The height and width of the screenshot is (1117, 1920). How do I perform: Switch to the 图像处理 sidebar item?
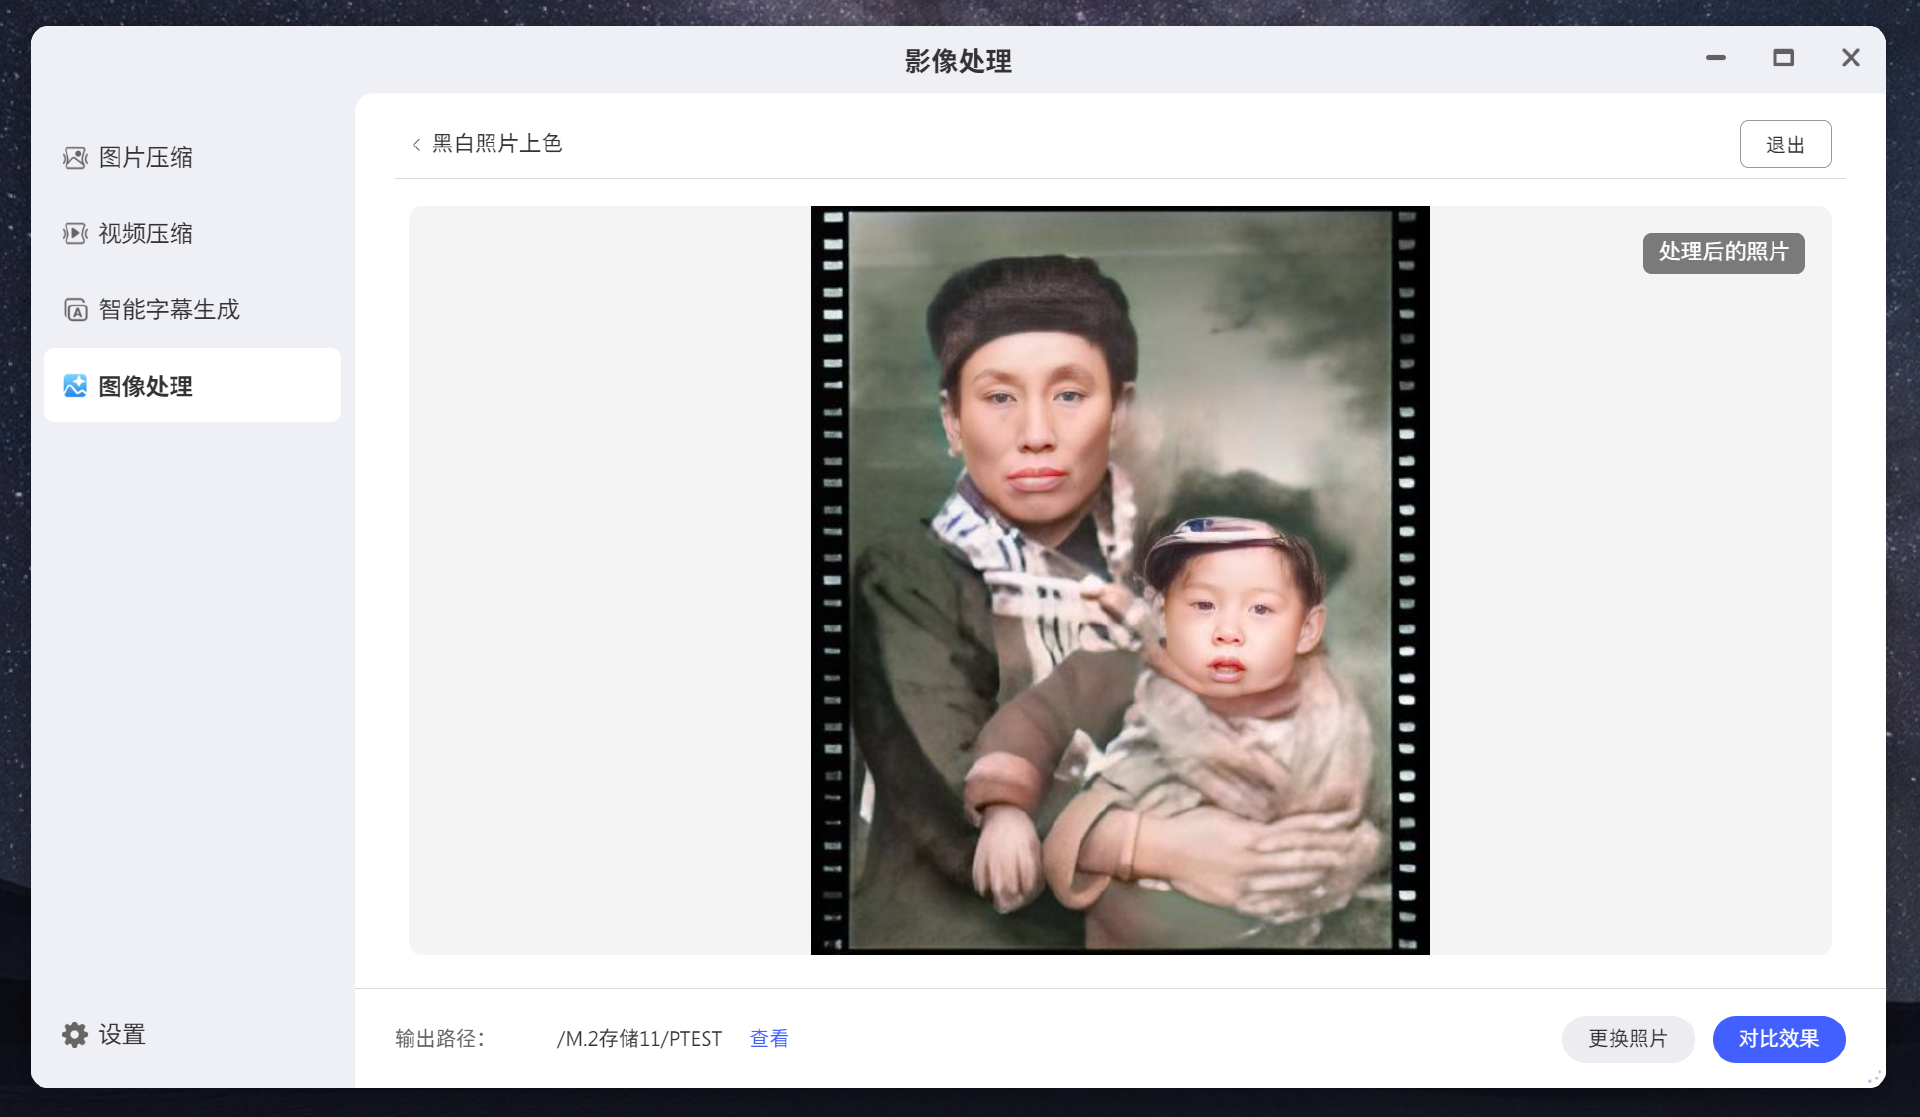(x=192, y=385)
